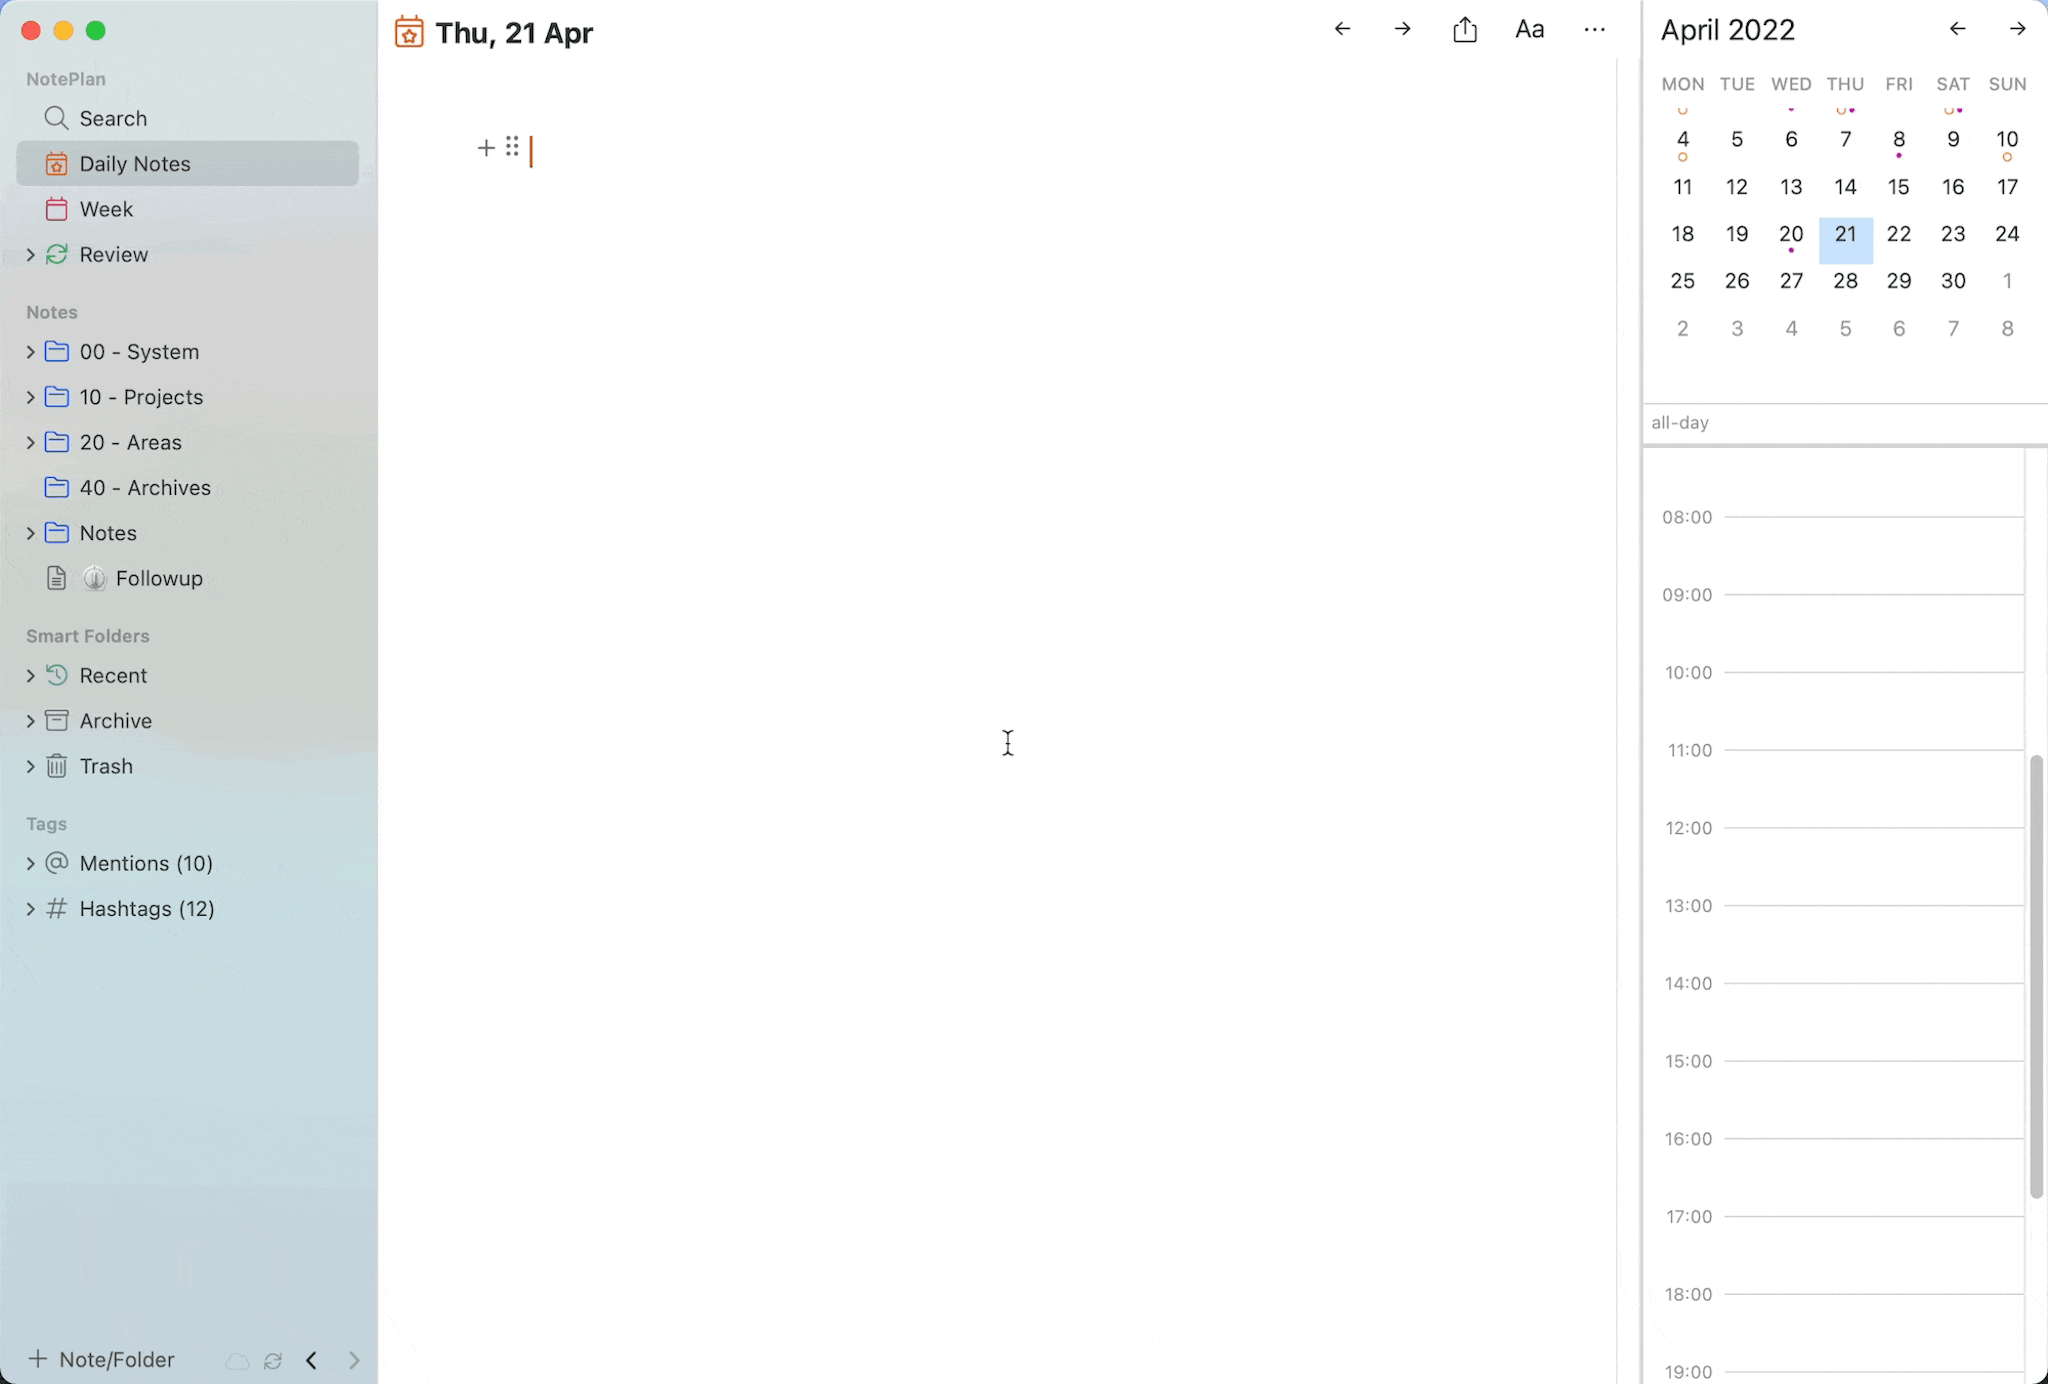Click the refresh sync icon at bottom

coord(273,1360)
